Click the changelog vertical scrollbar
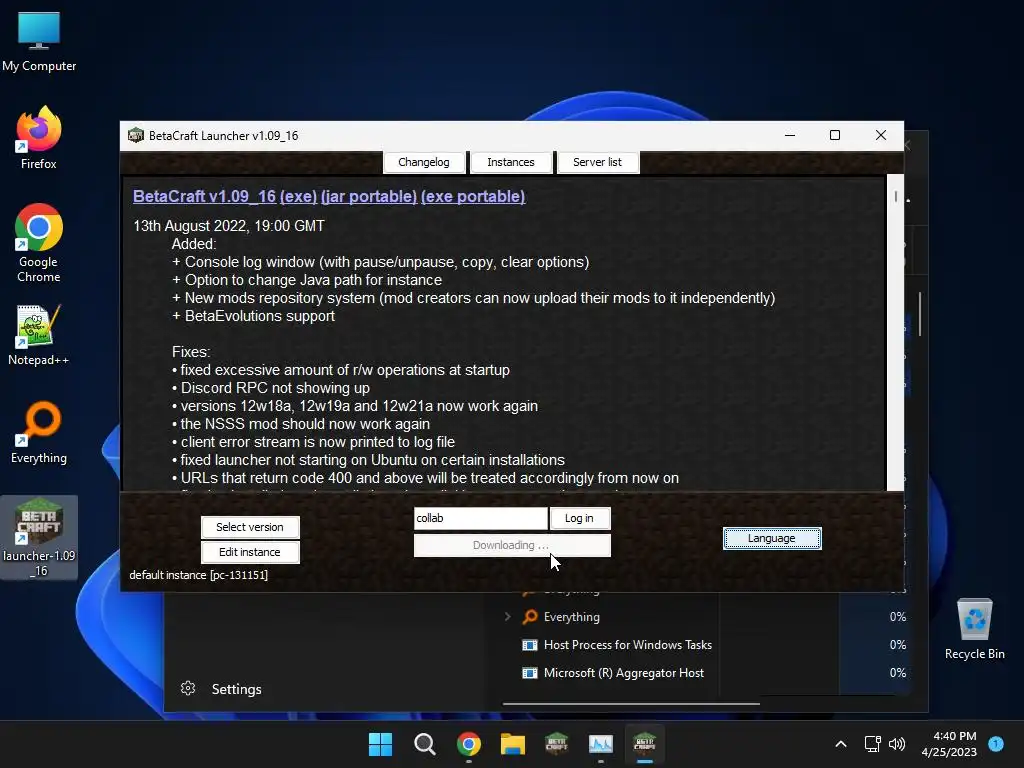The height and width of the screenshot is (768, 1024). (896, 332)
